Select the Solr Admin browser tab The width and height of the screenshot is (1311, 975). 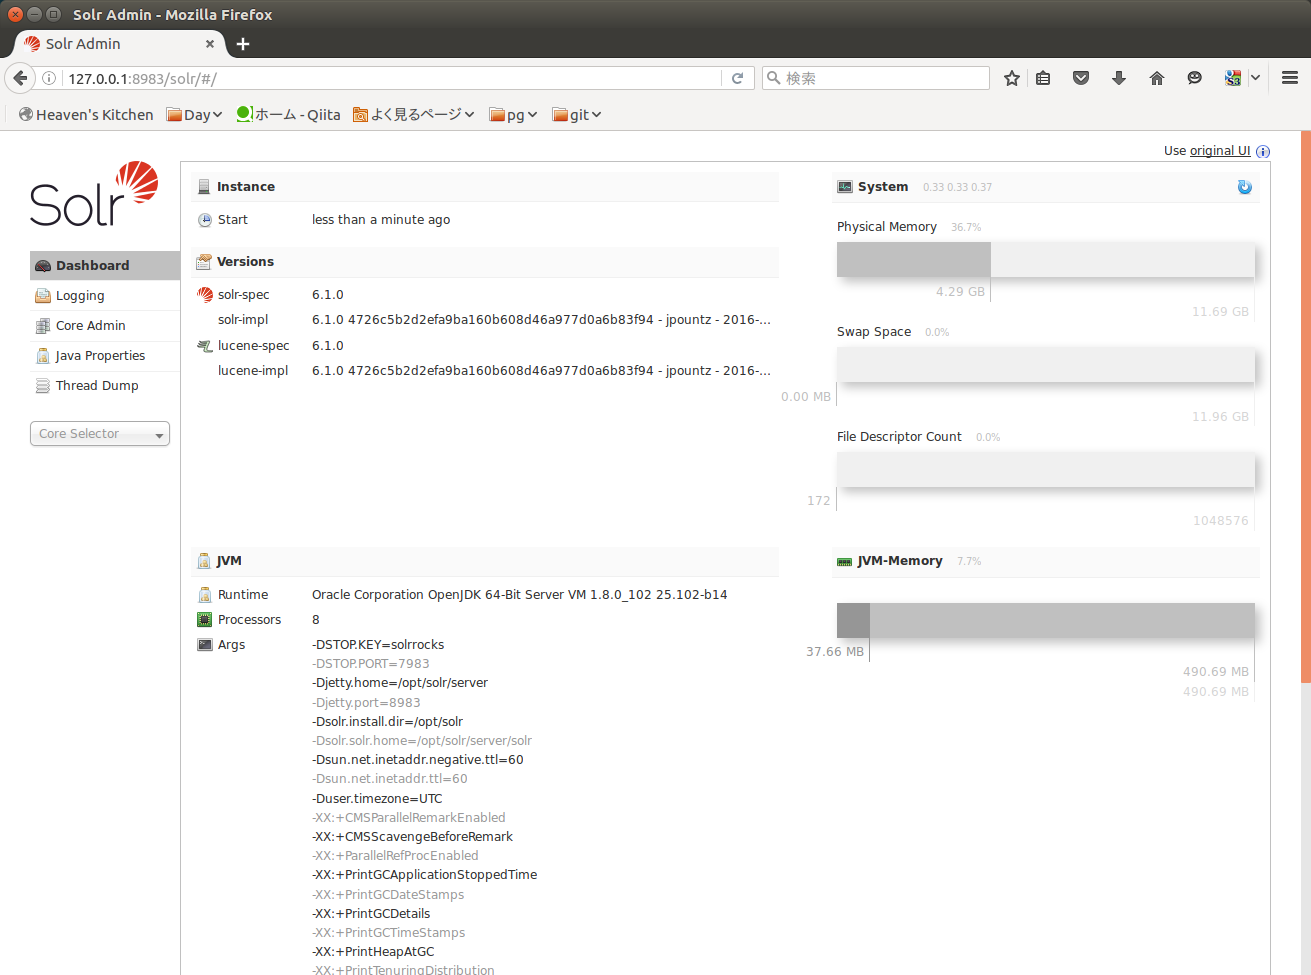point(110,43)
